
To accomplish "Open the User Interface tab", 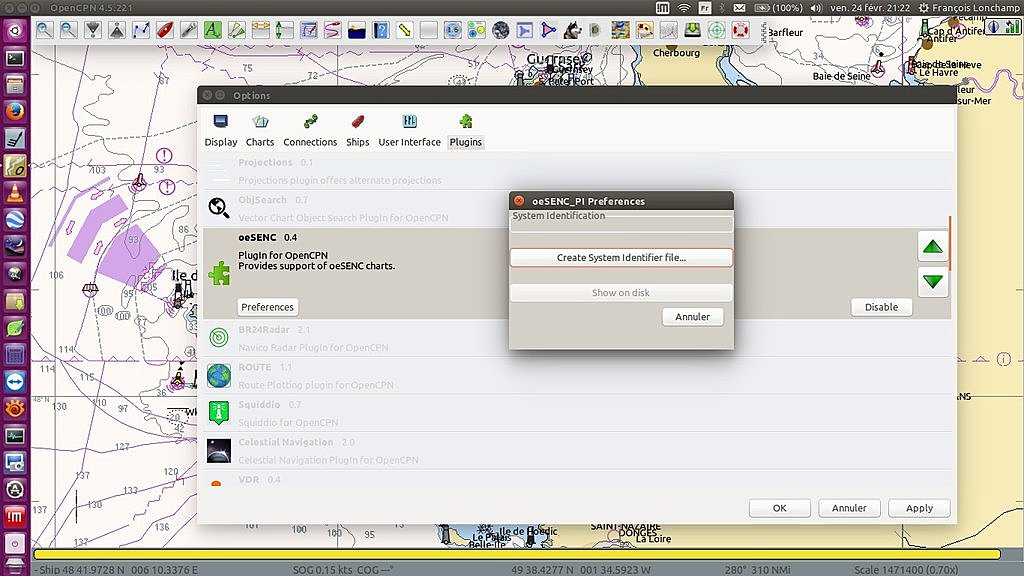I will (409, 131).
